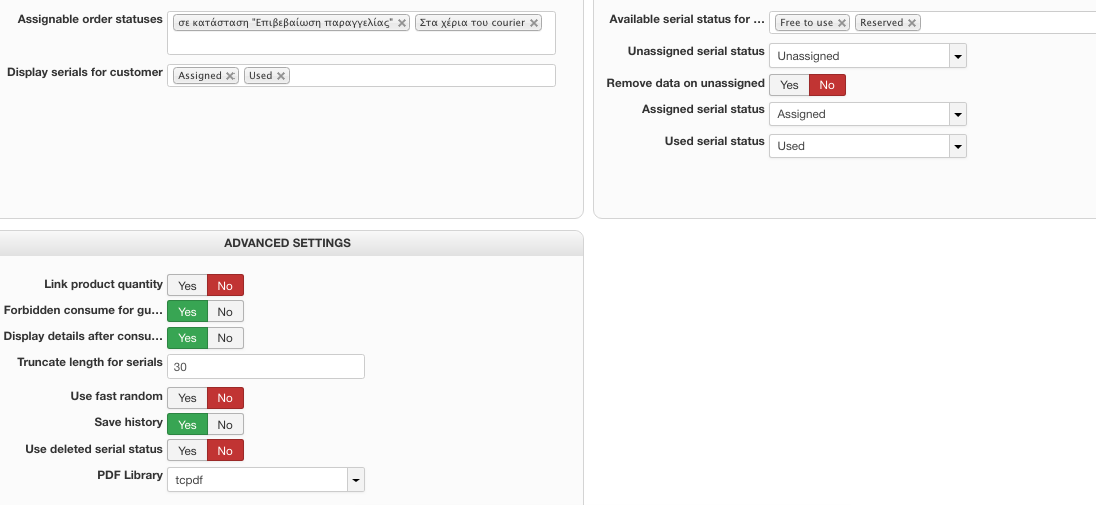Open the PDF Library dropdown
The image size is (1096, 505).
(355, 480)
